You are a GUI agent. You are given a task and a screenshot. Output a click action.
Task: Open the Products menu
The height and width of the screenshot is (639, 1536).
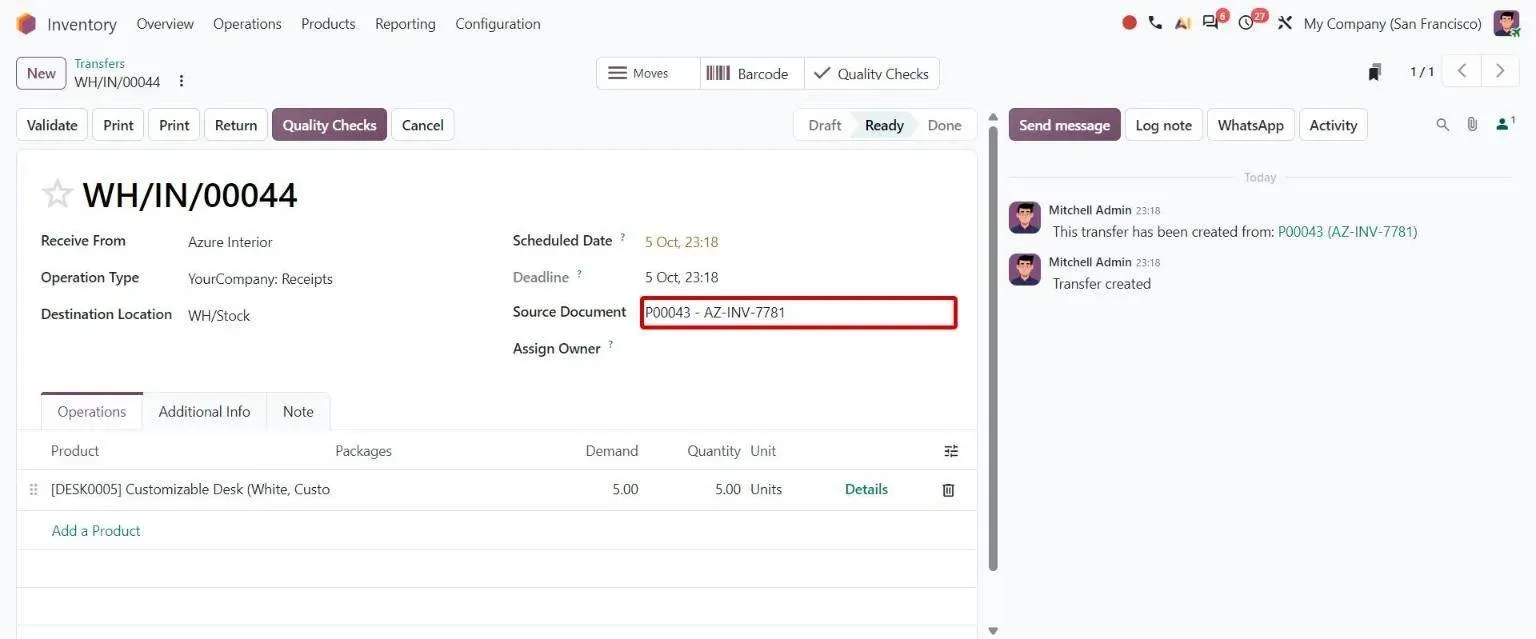point(328,24)
